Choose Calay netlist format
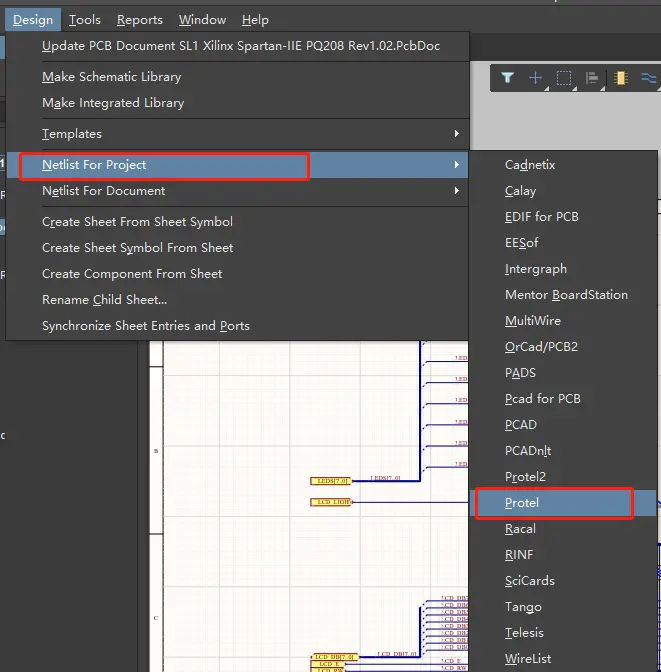The height and width of the screenshot is (672, 661). click(x=564, y=191)
